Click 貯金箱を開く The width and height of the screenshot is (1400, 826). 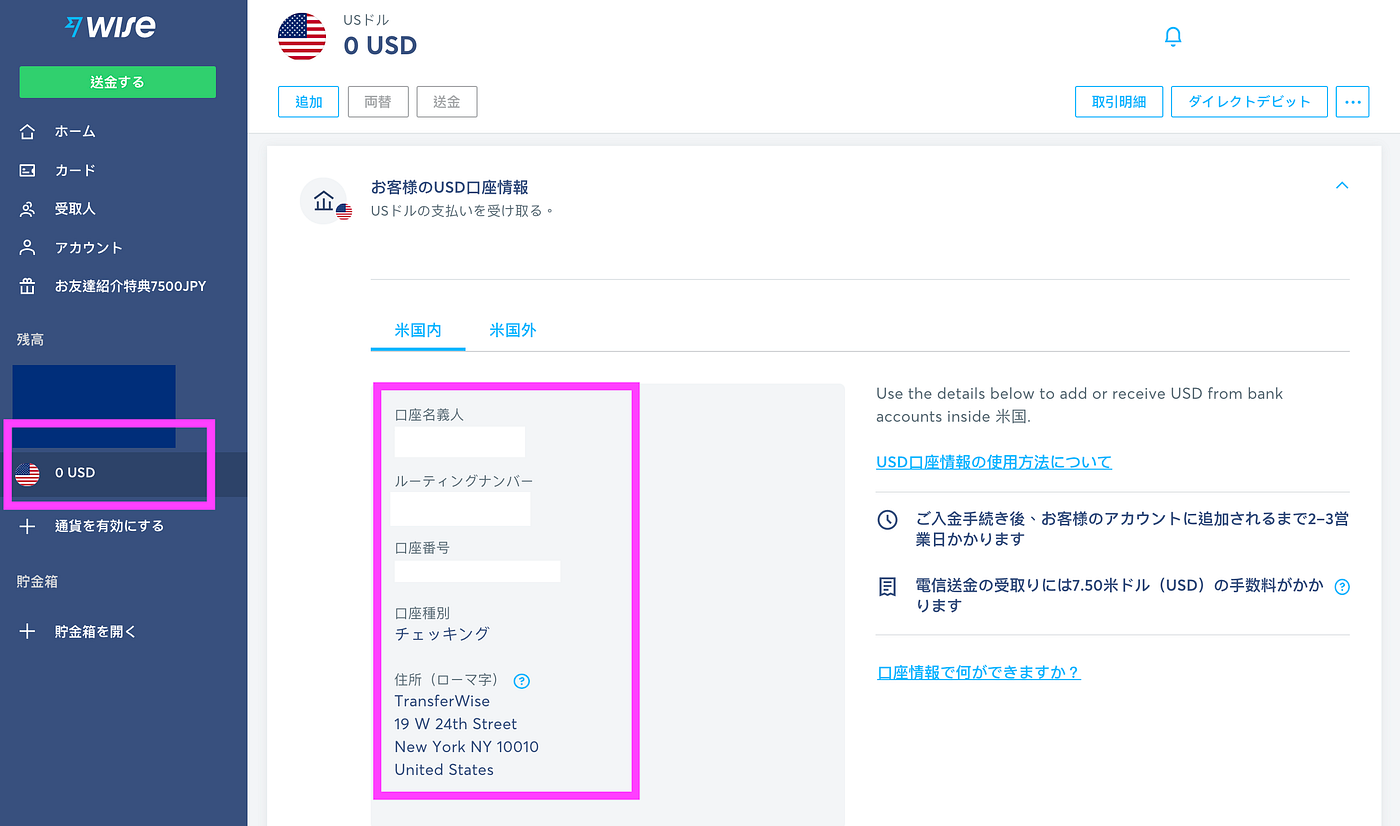(x=95, y=632)
